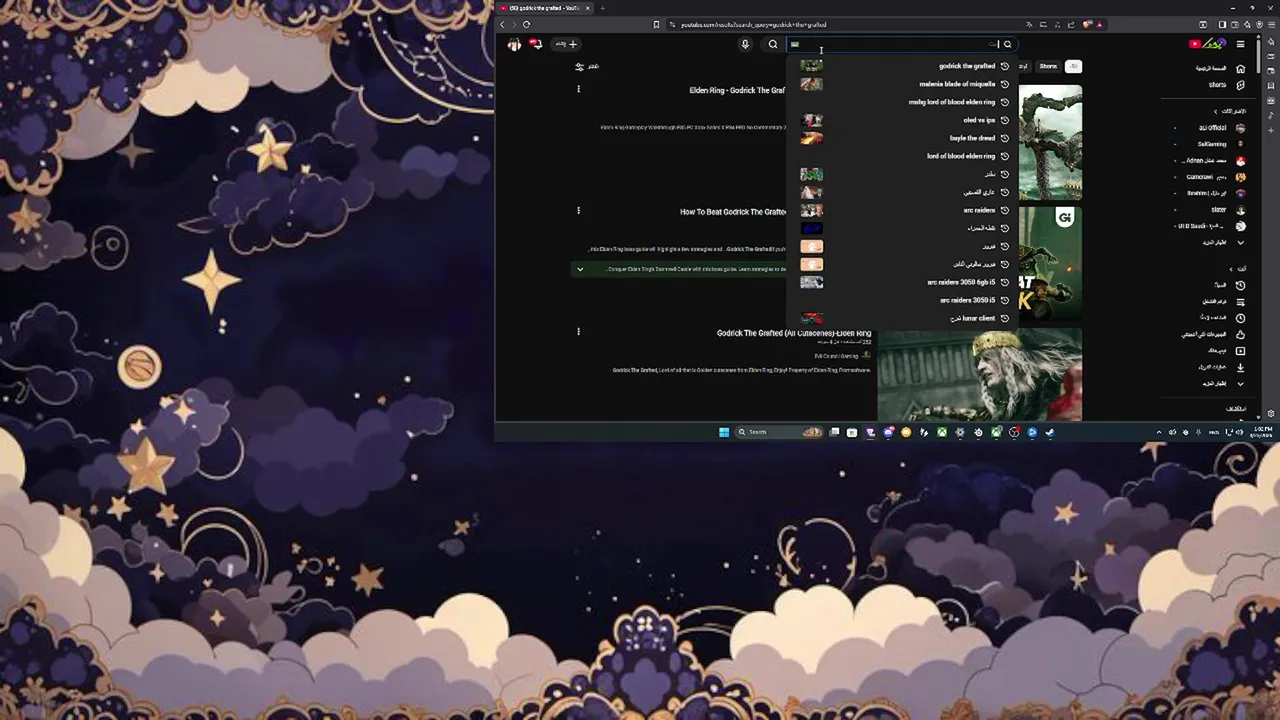Open the crowned Godrick cutscene thumbnail

(980, 374)
